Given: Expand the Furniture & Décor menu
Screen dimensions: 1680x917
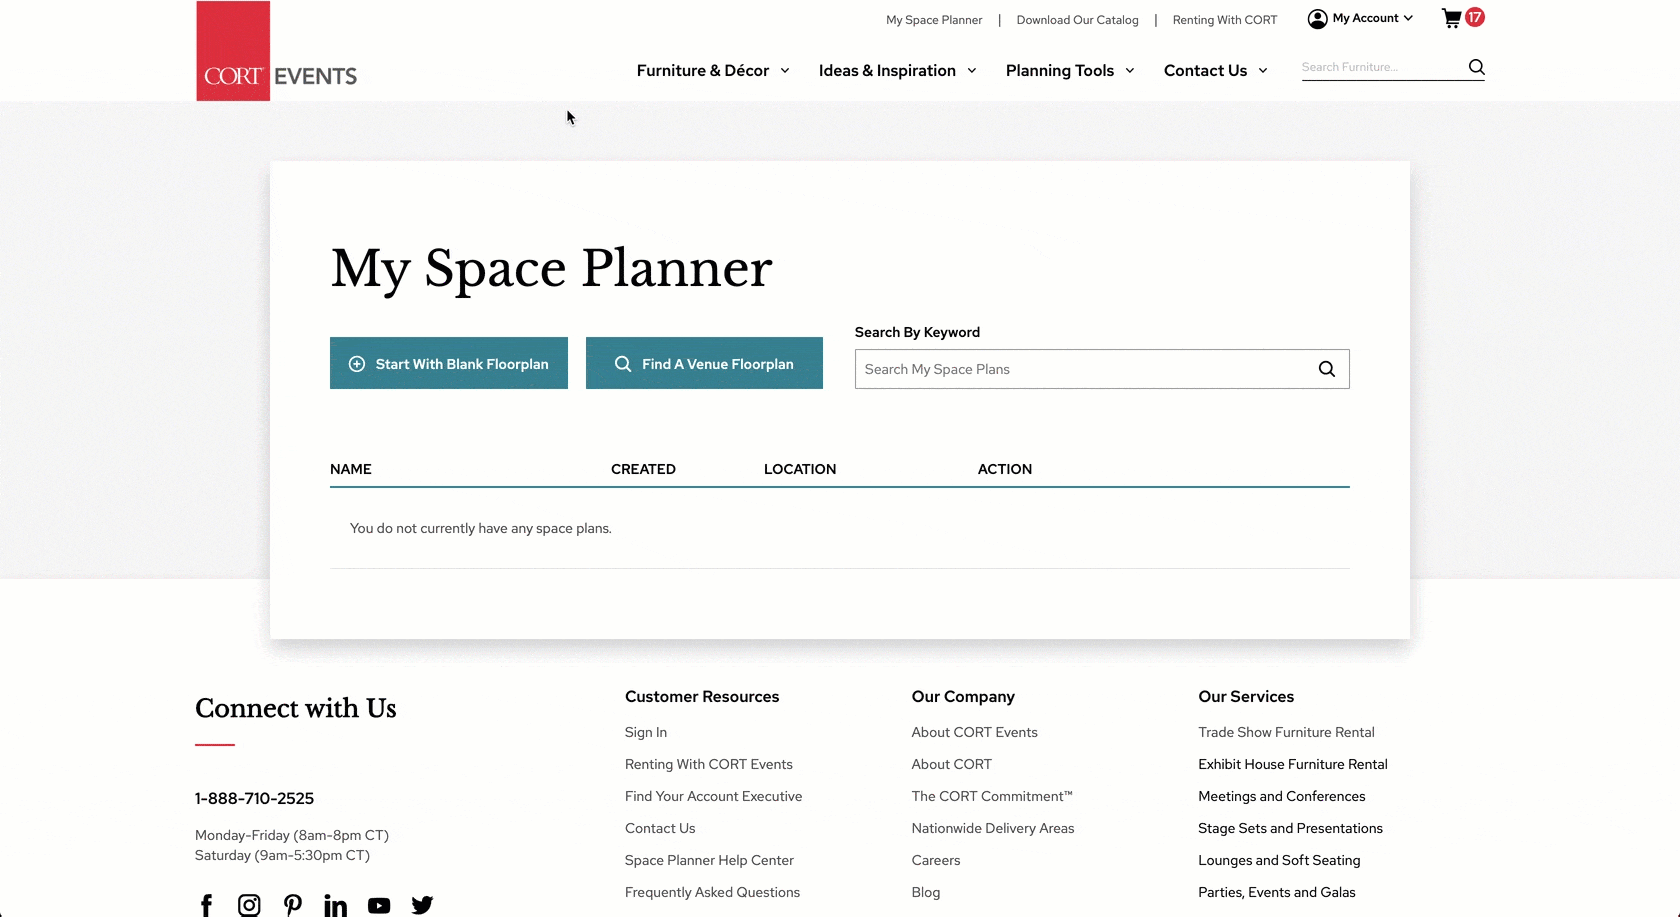Looking at the screenshot, I should [x=713, y=71].
